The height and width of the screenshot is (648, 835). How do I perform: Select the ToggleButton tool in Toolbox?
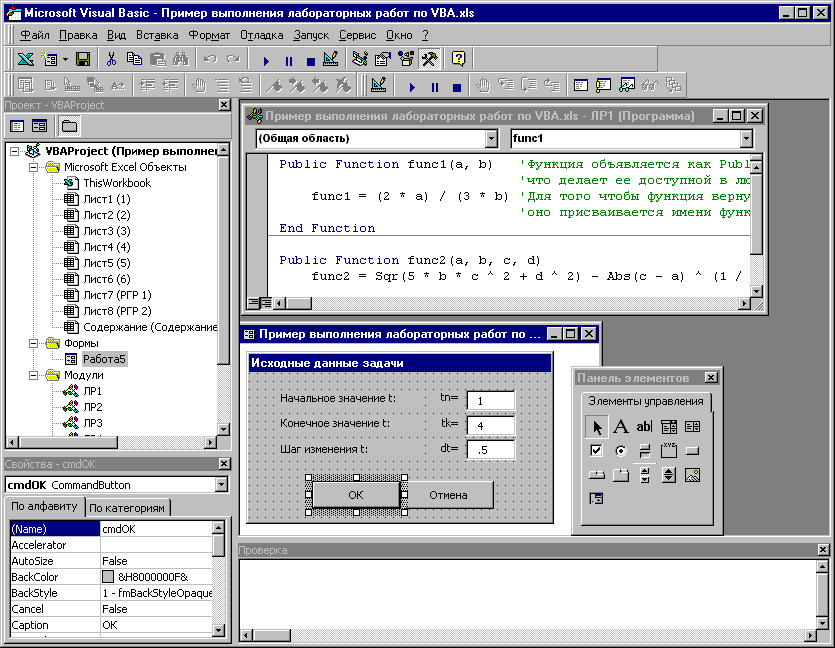644,451
